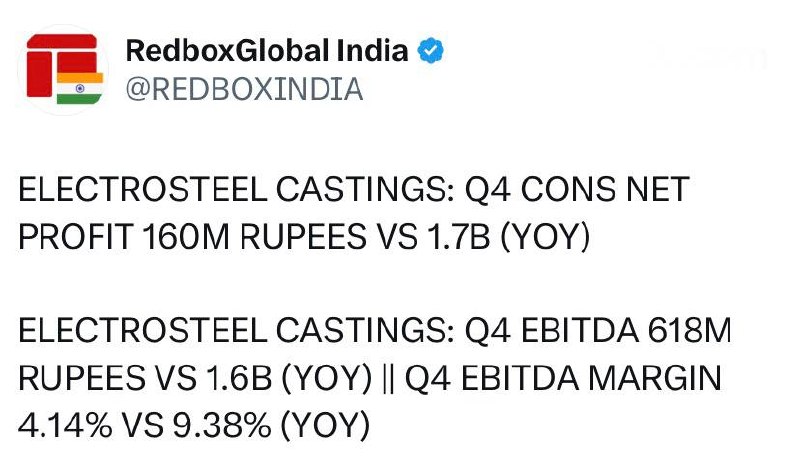Open the RedboxGlobal India profile avatar
The width and height of the screenshot is (800, 469).
[x=63, y=69]
